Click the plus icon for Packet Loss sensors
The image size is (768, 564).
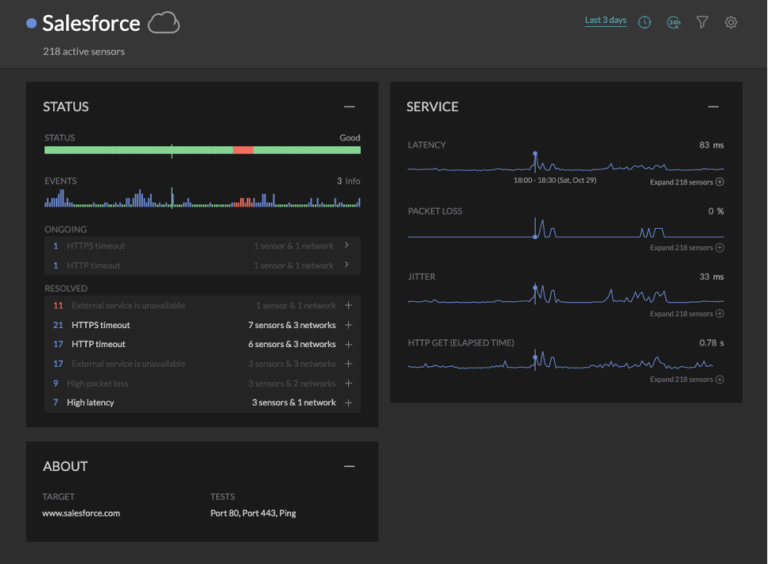[719, 248]
